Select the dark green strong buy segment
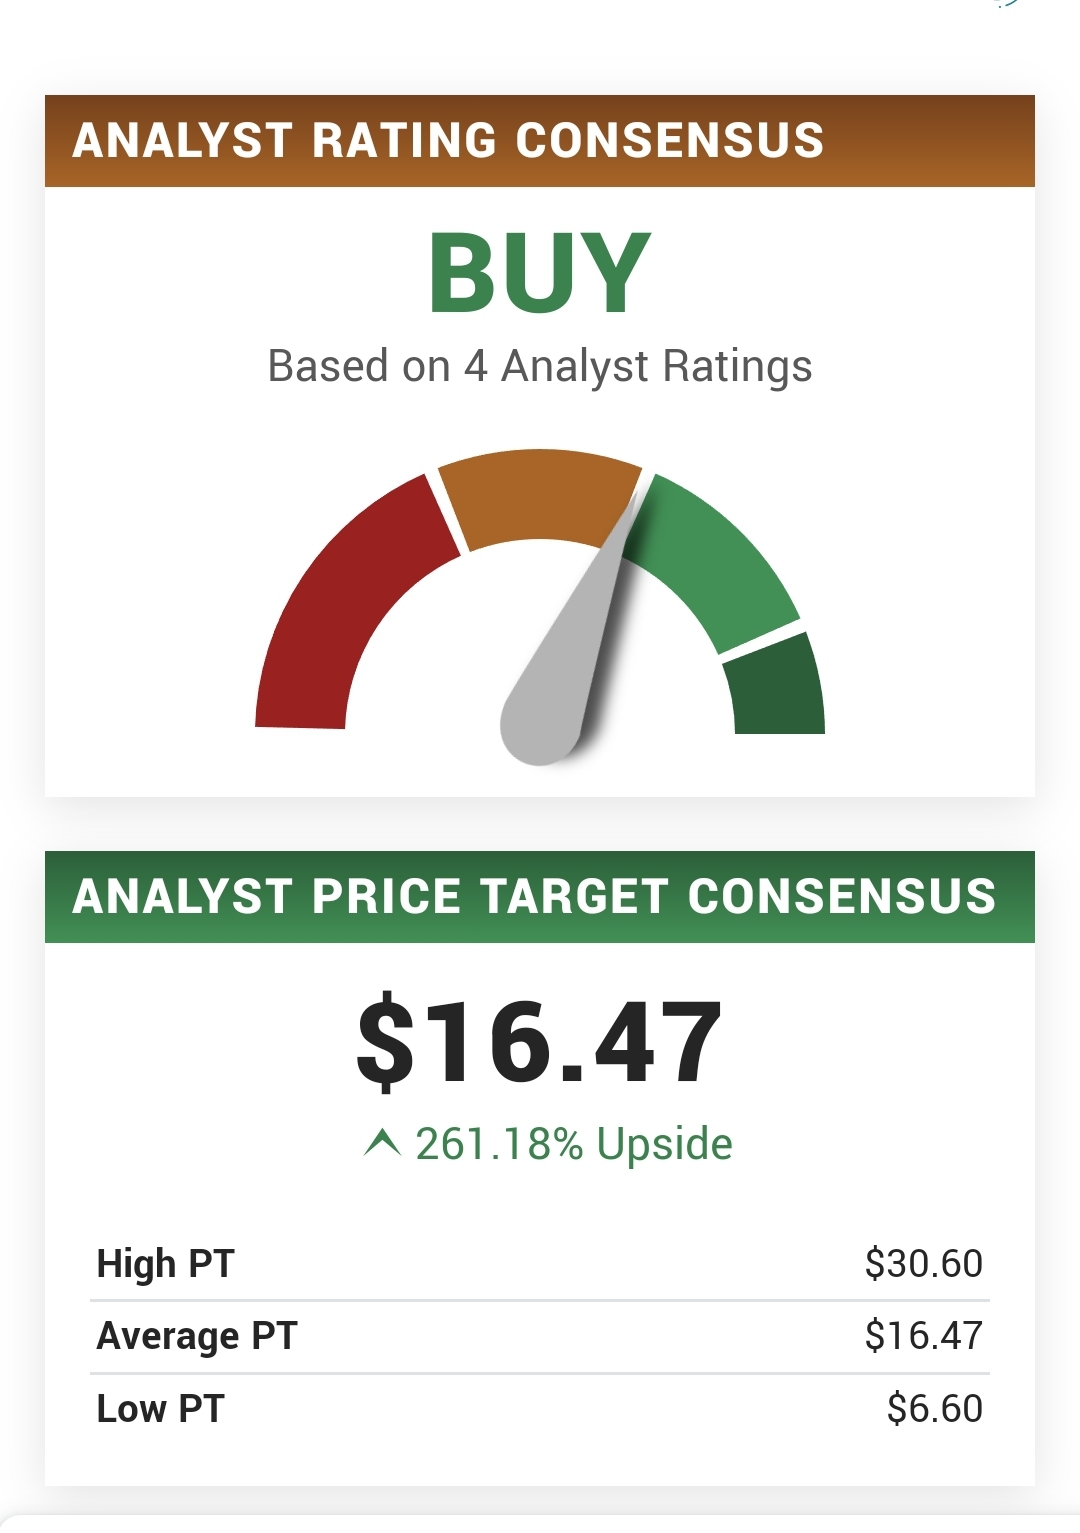This screenshot has height=1533, width=1080. (x=776, y=685)
